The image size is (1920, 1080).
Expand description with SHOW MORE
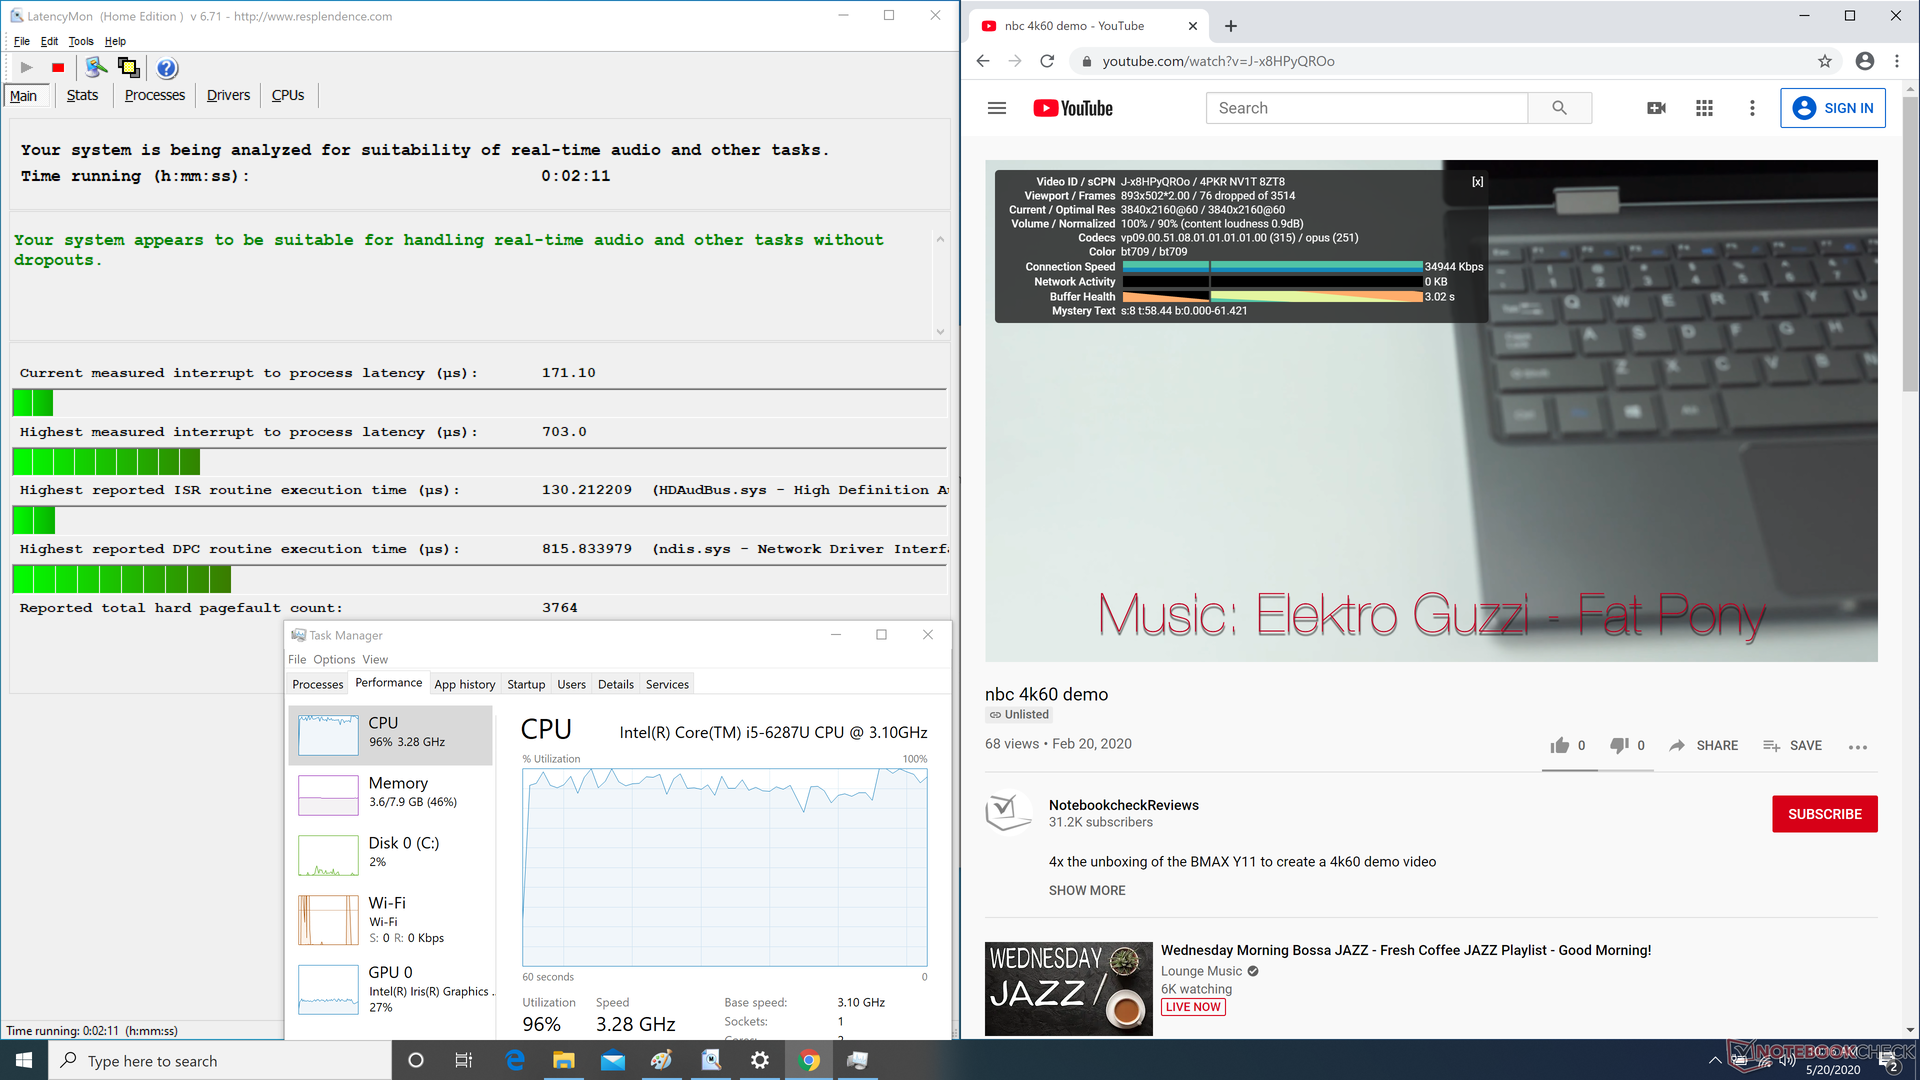1087,890
